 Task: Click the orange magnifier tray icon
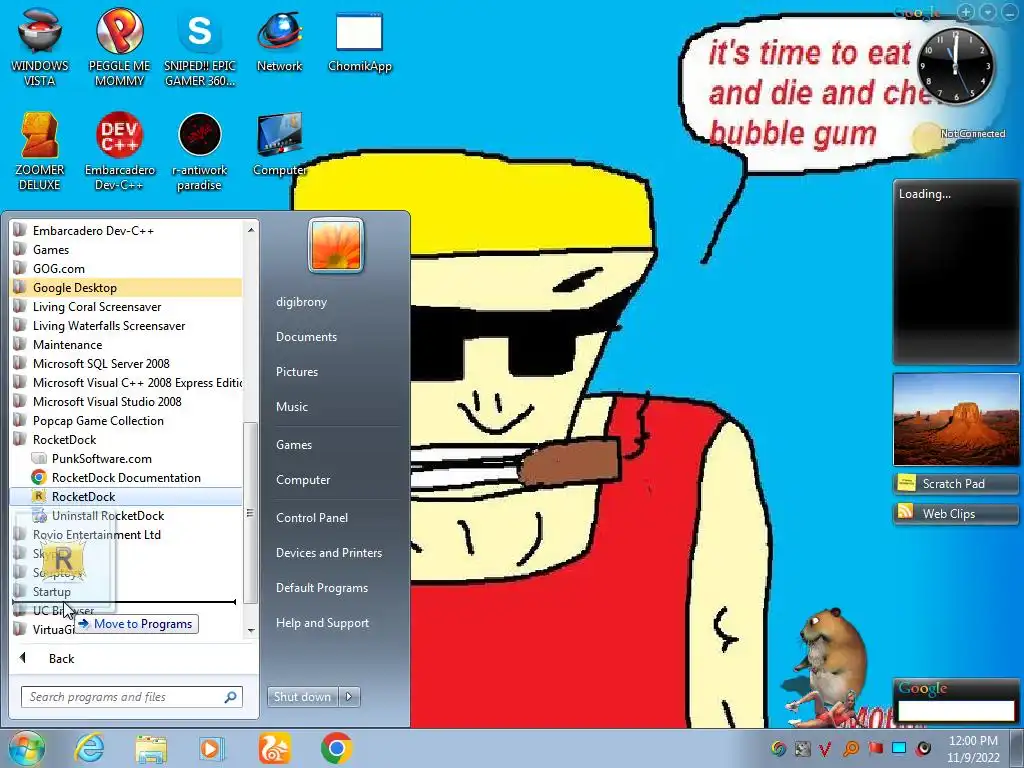(851, 748)
